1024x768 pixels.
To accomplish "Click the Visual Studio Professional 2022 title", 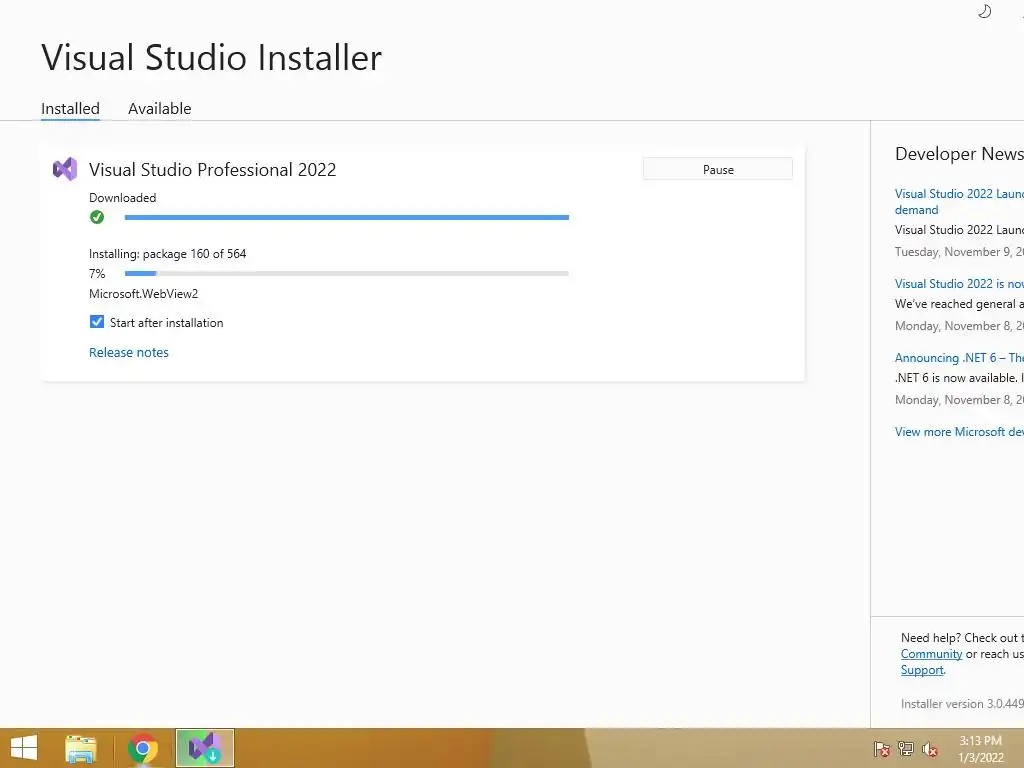I will (212, 170).
